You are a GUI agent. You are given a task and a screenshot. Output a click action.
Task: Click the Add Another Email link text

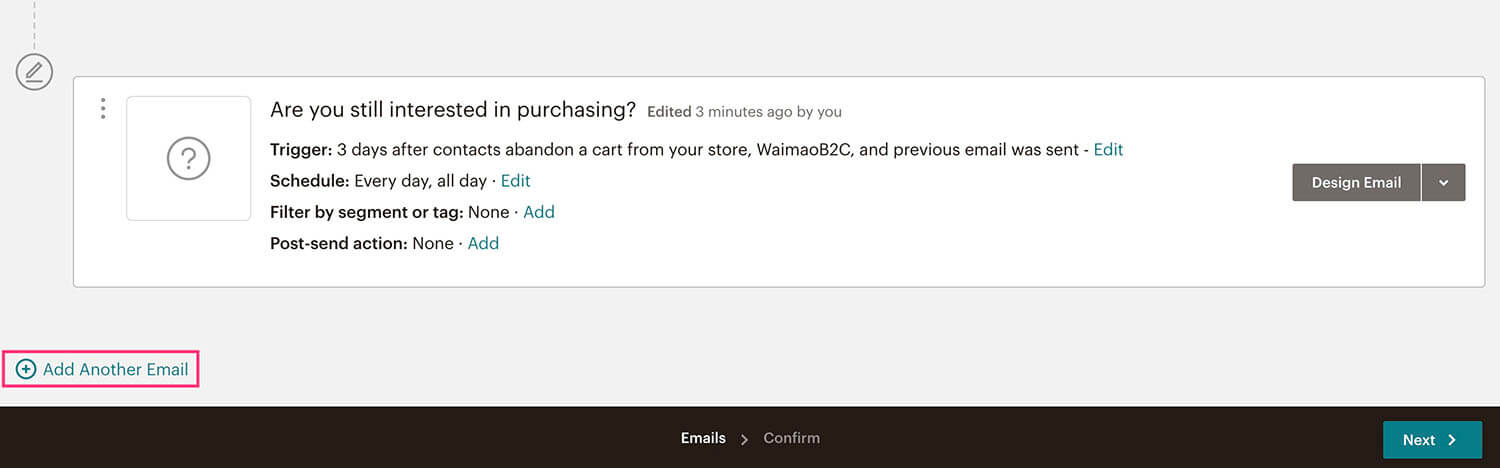tap(115, 369)
